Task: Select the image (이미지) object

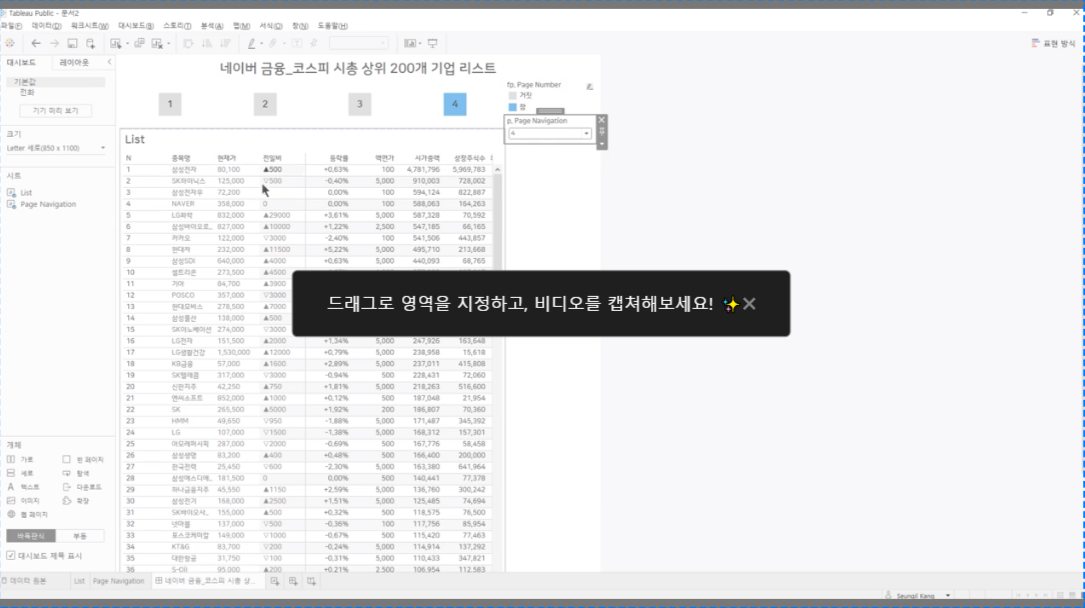Action: pyautogui.click(x=23, y=501)
